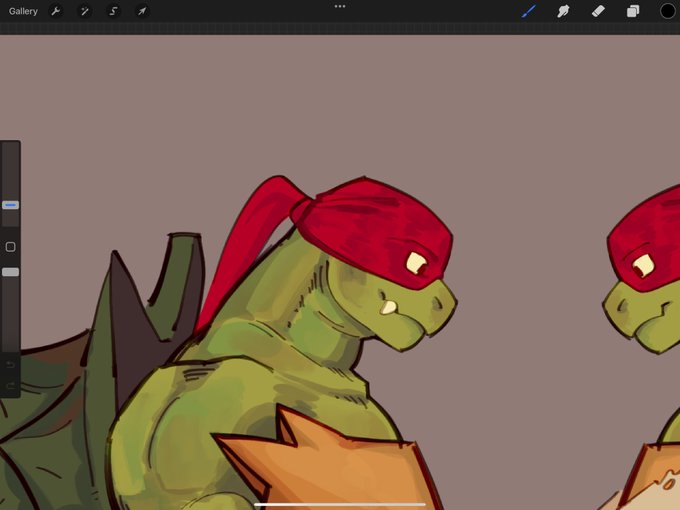Activate the Transform arrow tool
680x510 pixels.
(142, 11)
